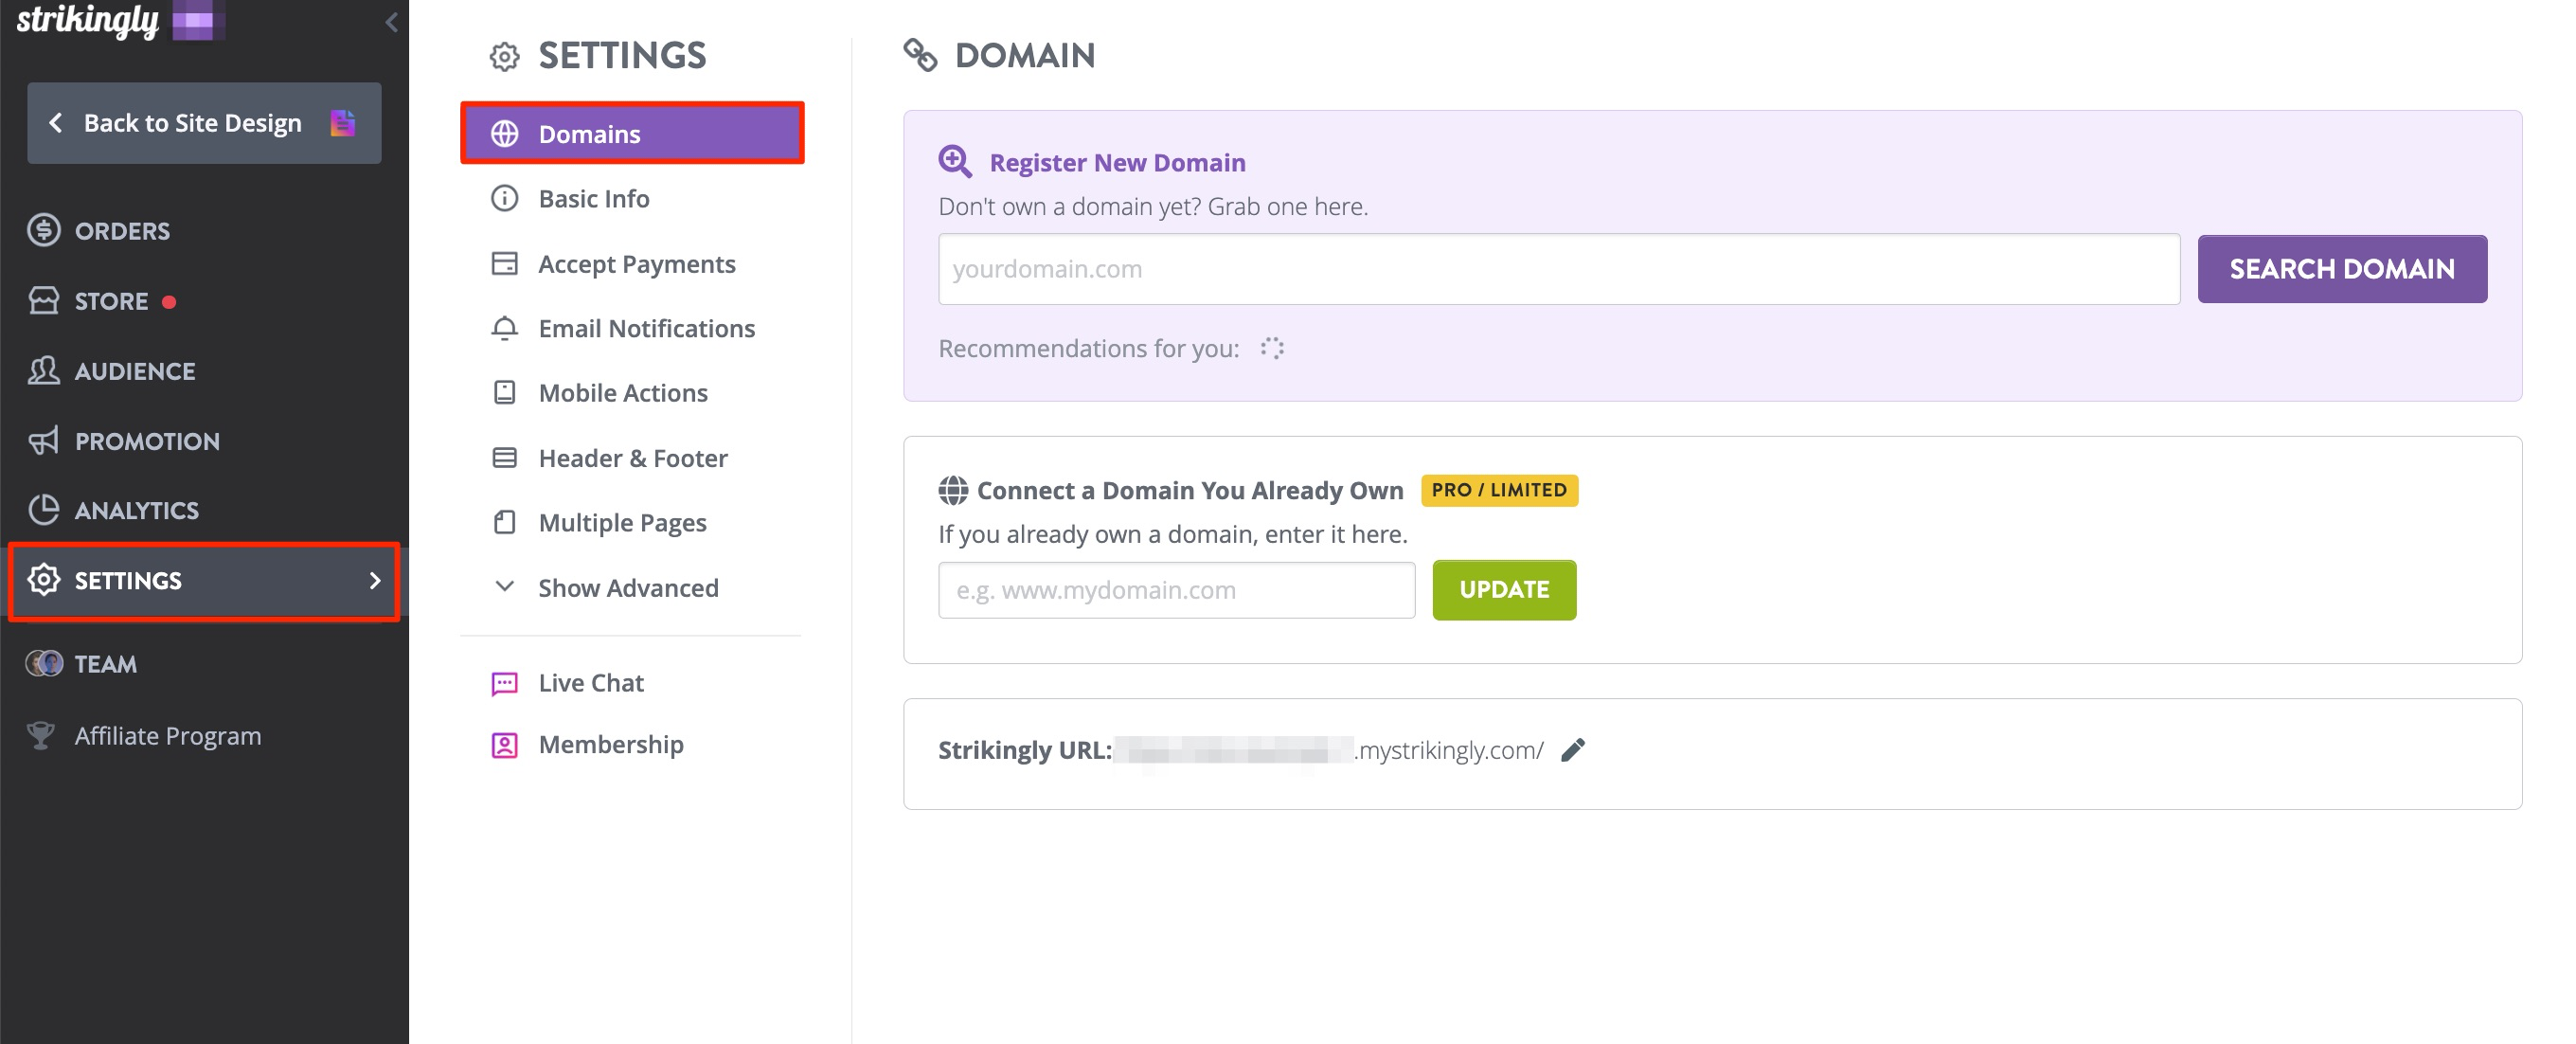Image resolution: width=2576 pixels, height=1044 pixels.
Task: Select the Basic Info menu item
Action: (593, 197)
